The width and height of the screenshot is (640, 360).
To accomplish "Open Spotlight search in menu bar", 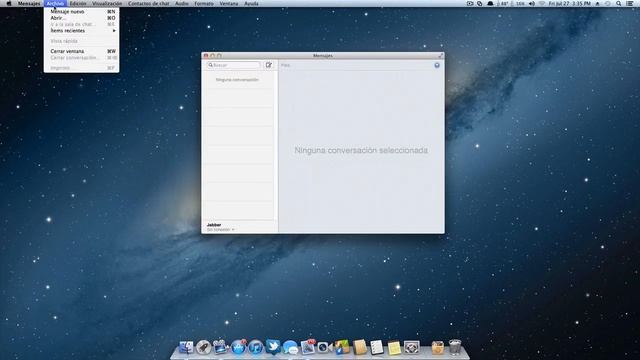I will [x=619, y=3].
